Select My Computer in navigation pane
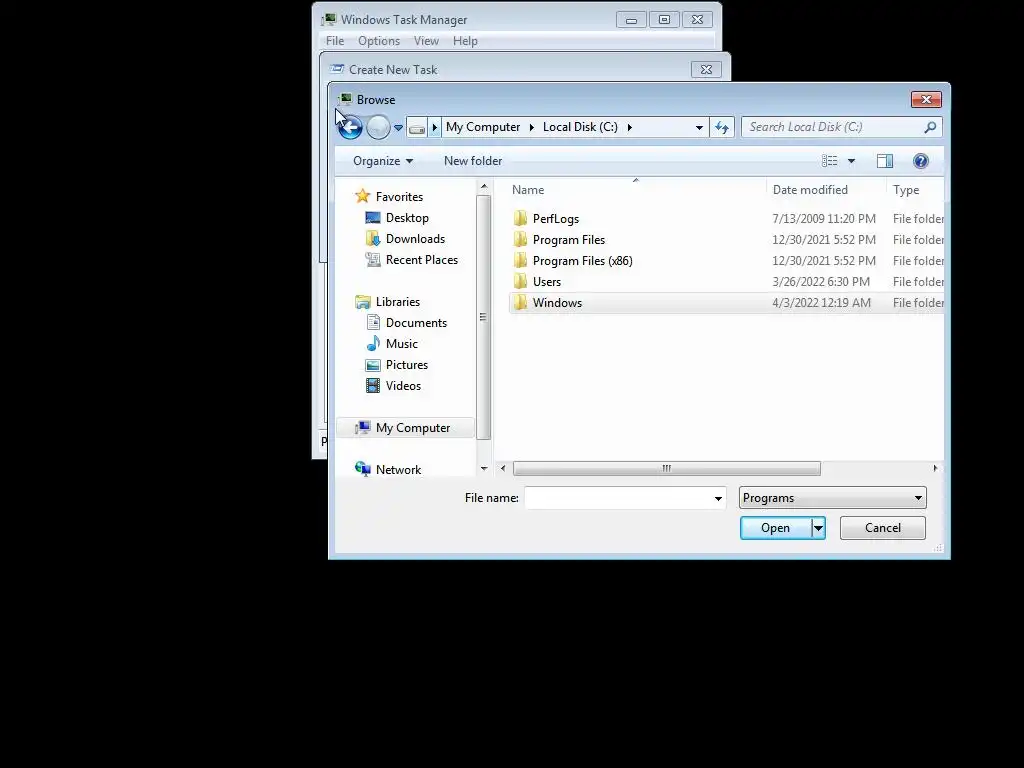 tap(413, 428)
